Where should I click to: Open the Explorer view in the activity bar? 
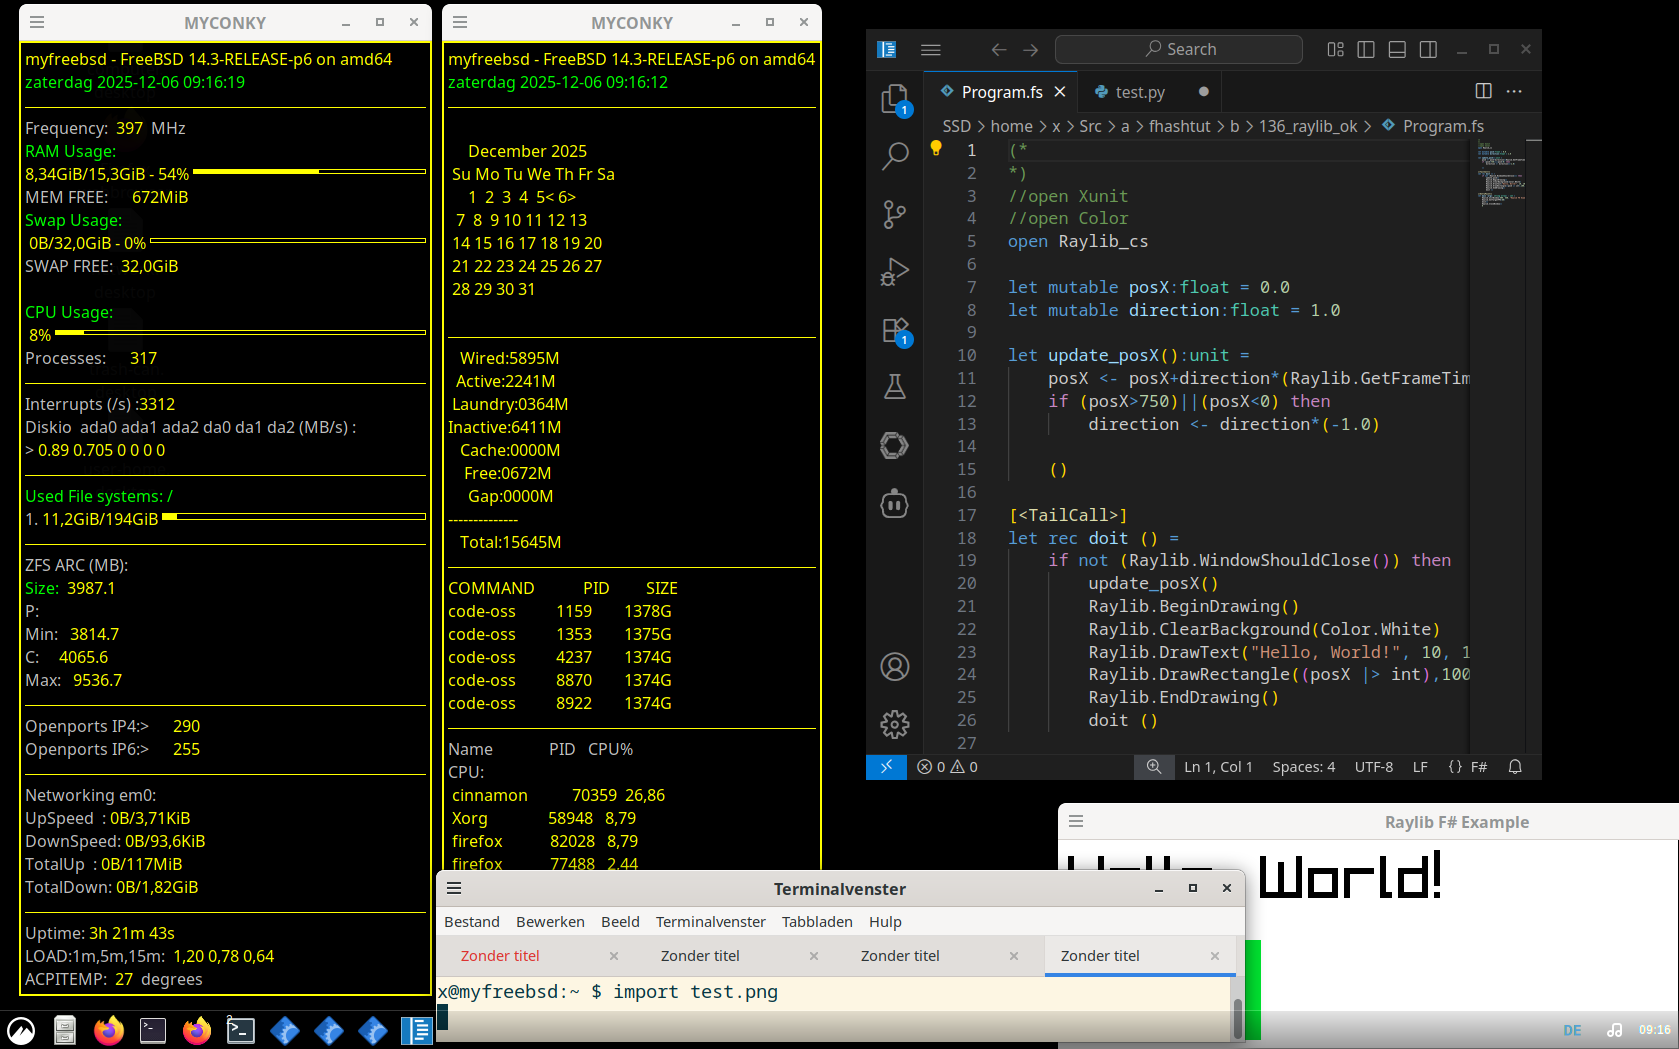[x=894, y=98]
